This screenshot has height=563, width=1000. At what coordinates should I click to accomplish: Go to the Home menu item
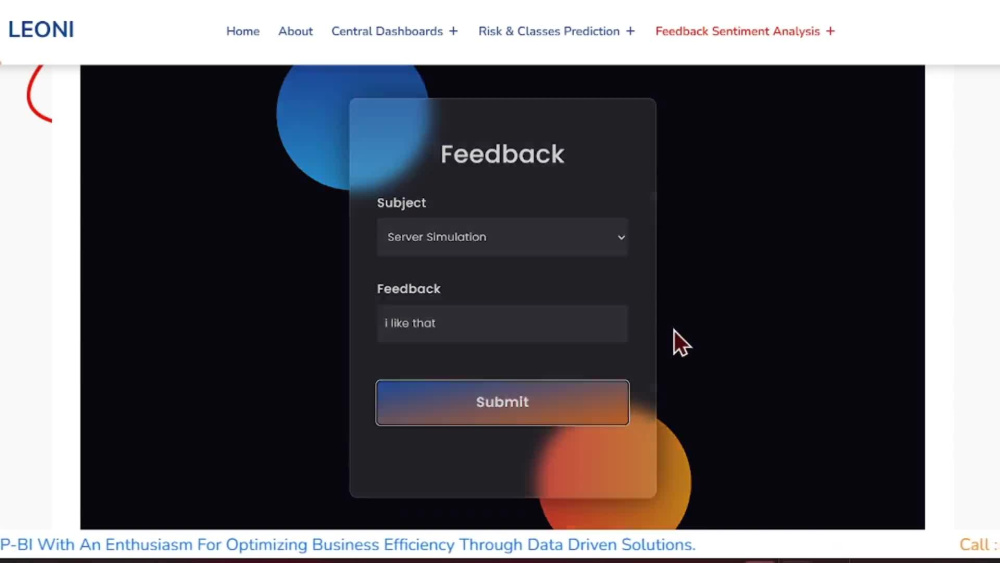pyautogui.click(x=243, y=31)
